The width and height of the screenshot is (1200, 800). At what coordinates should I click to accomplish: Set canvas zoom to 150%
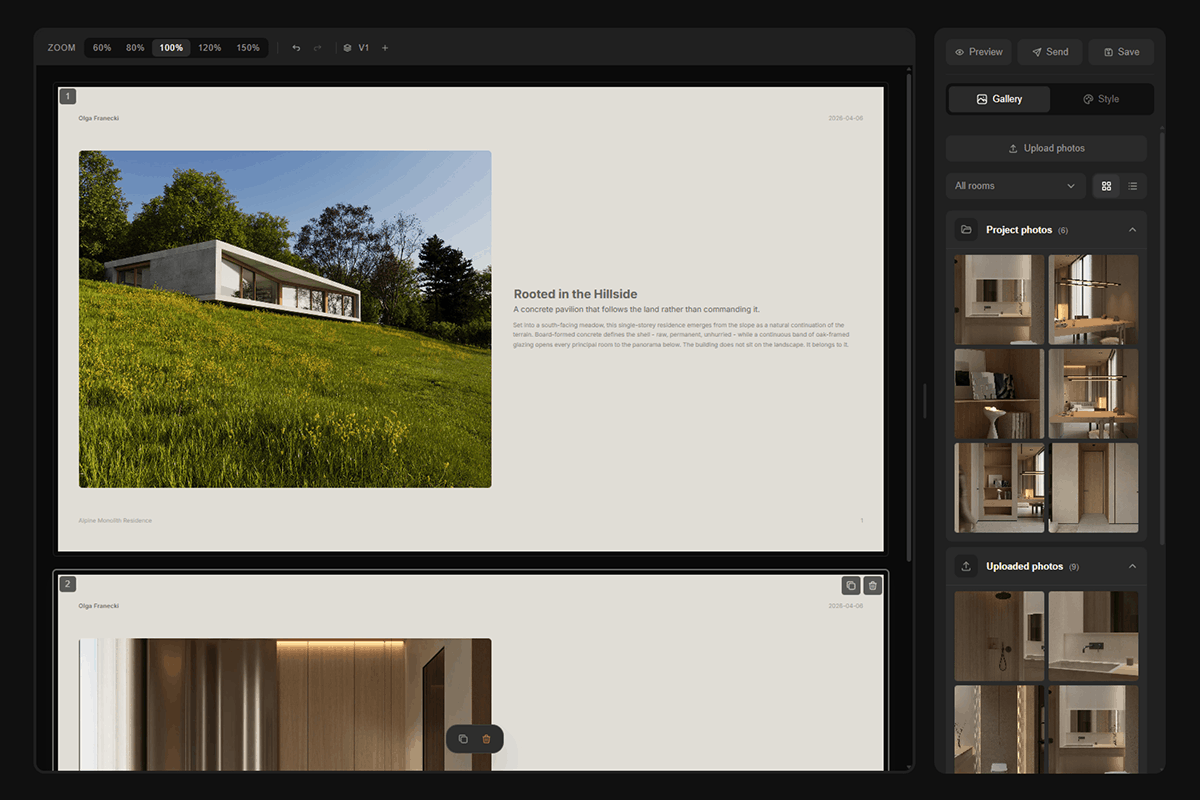(246, 47)
